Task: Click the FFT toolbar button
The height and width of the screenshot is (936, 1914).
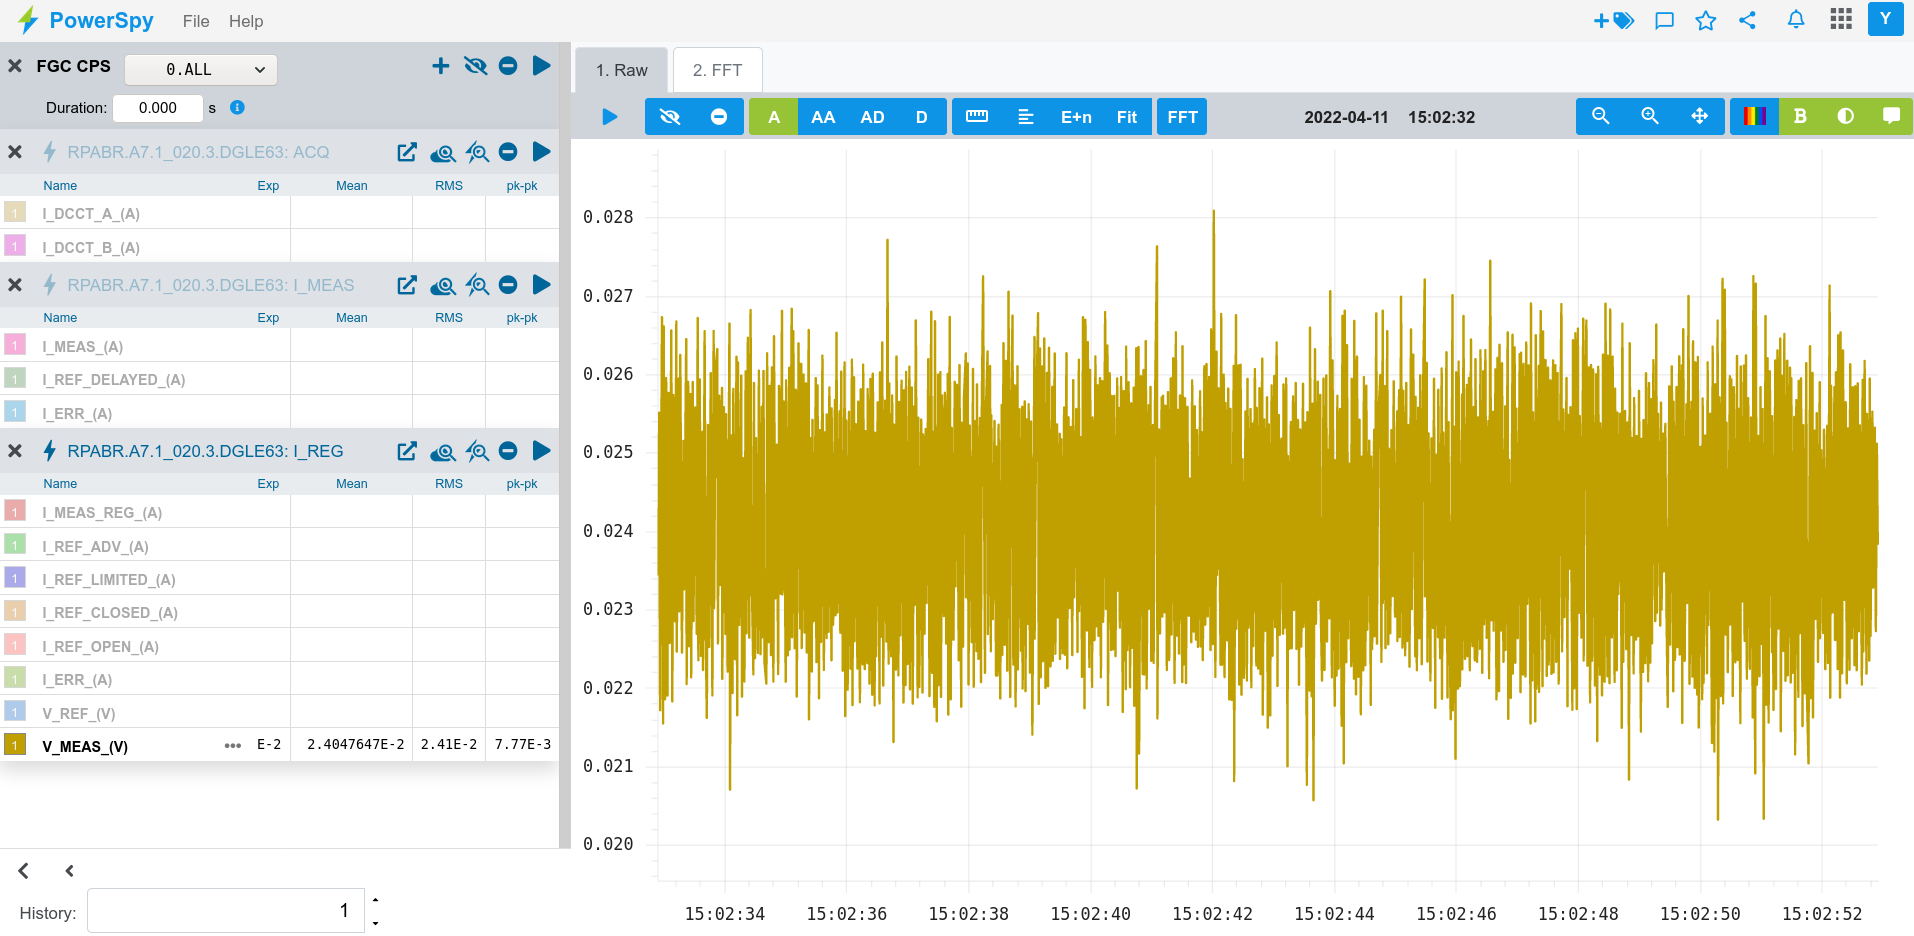Action: (x=1182, y=117)
